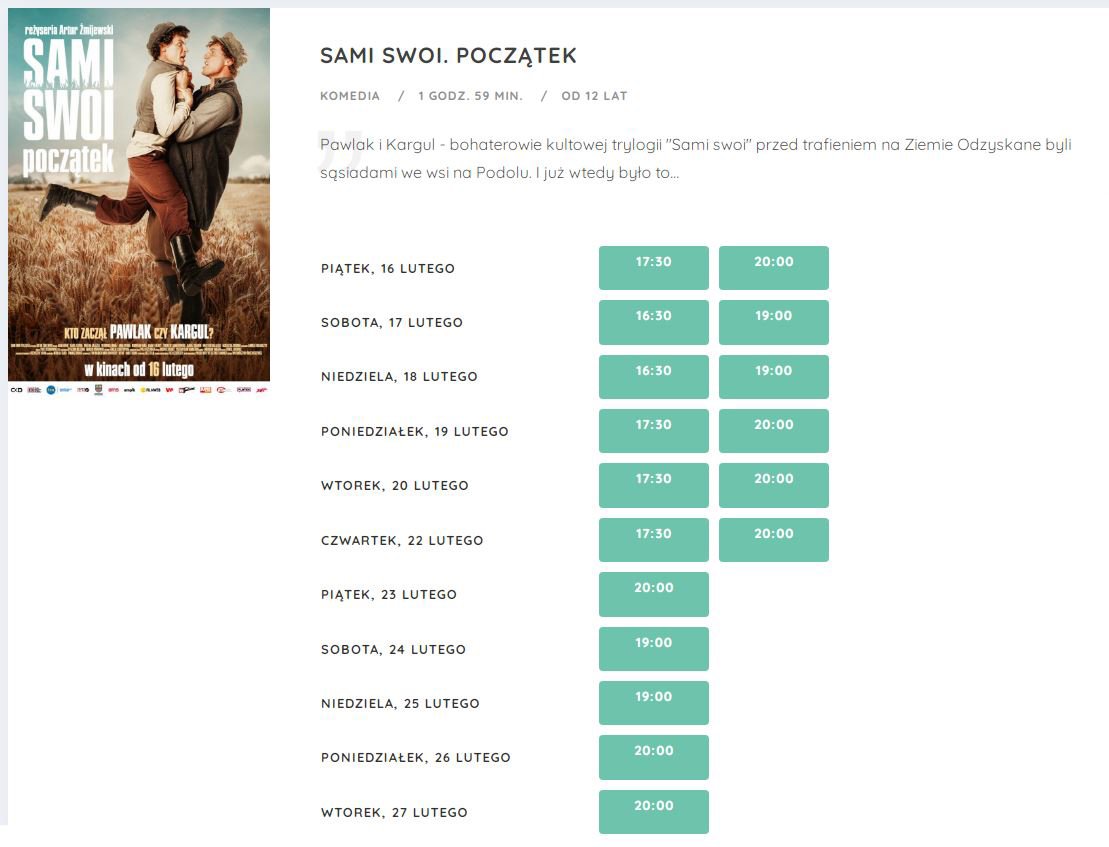Viewport: 1109px width, 847px height.
Task: Select 17:30 showing on Wtorek, 20 lutego
Action: (654, 486)
